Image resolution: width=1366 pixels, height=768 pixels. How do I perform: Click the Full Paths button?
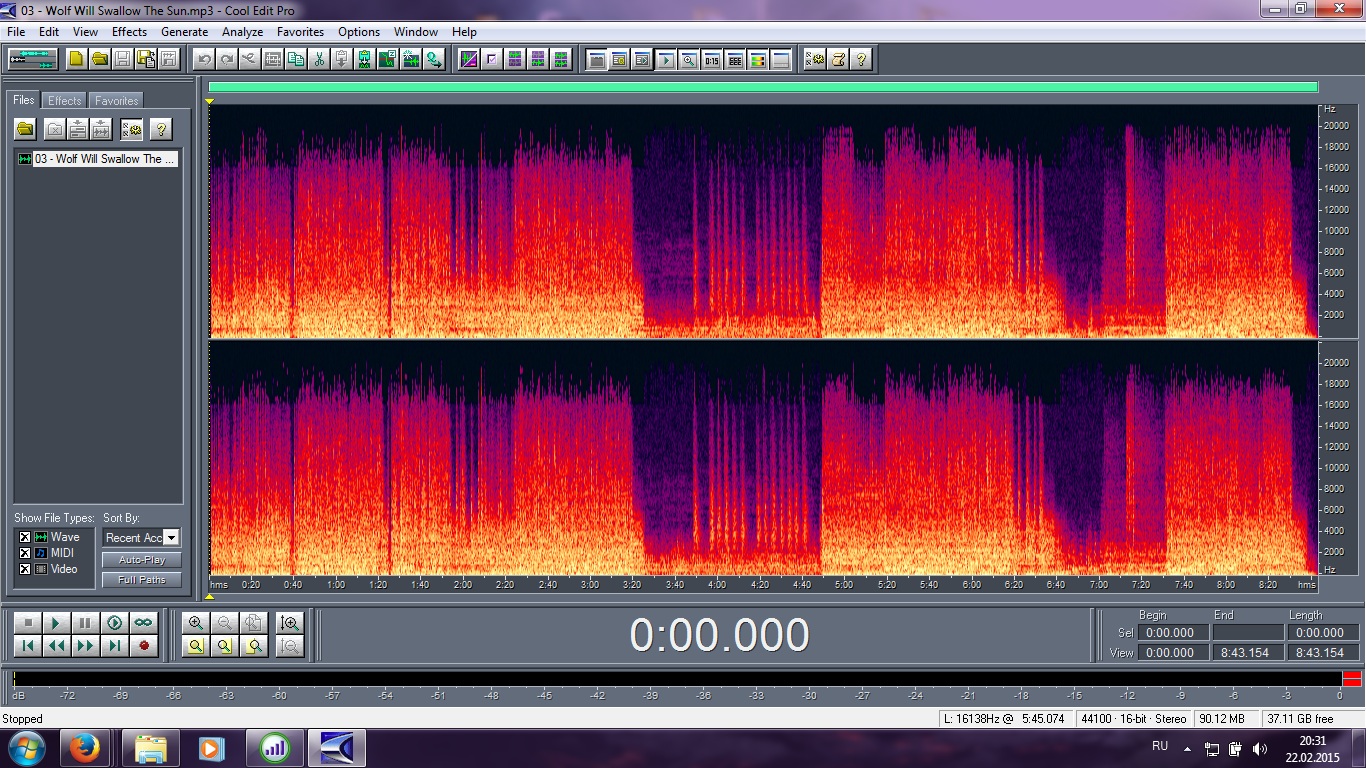tap(141, 580)
